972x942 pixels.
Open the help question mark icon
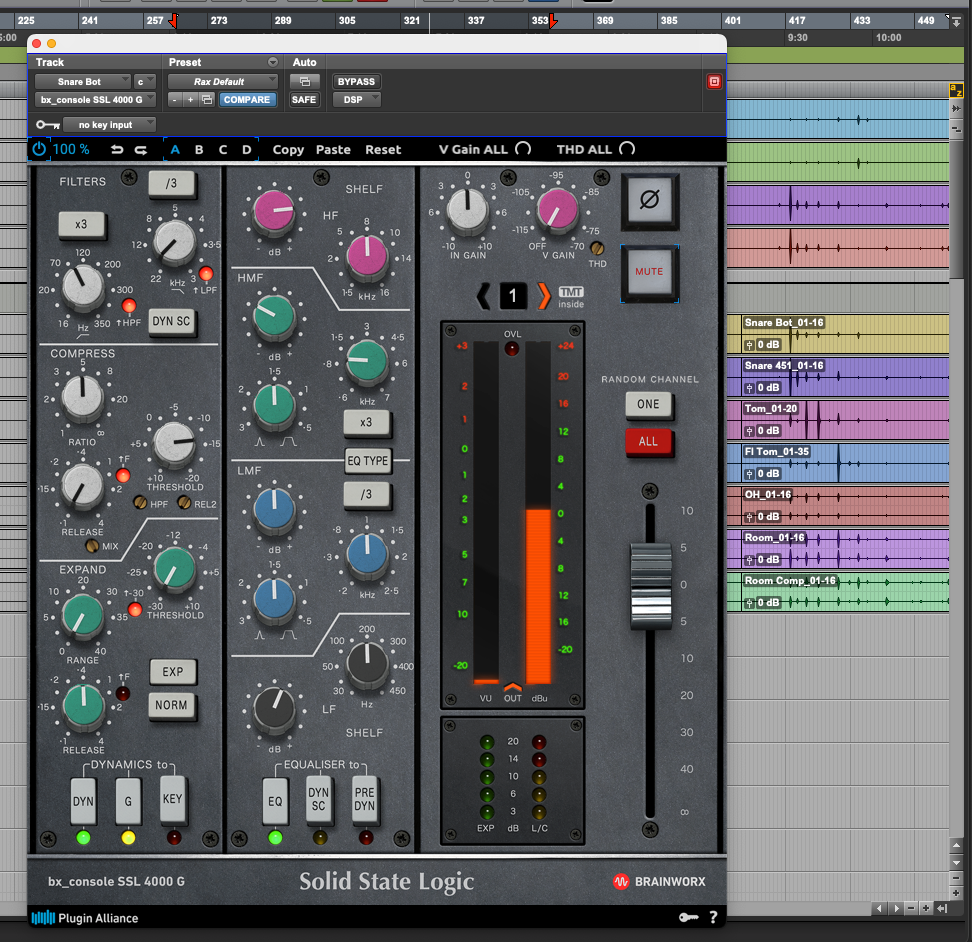coord(713,917)
